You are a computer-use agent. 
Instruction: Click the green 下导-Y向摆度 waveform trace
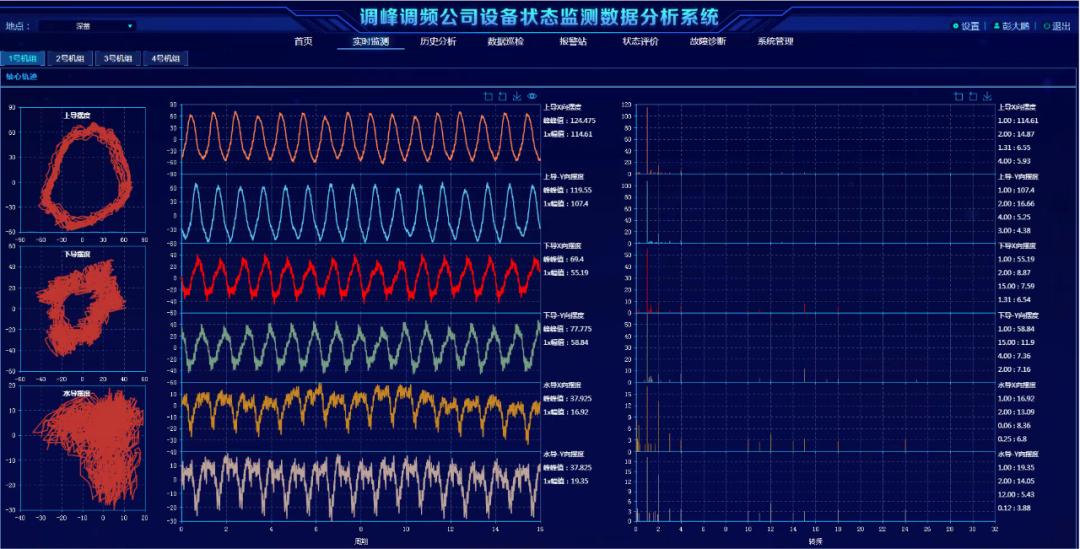(360, 346)
